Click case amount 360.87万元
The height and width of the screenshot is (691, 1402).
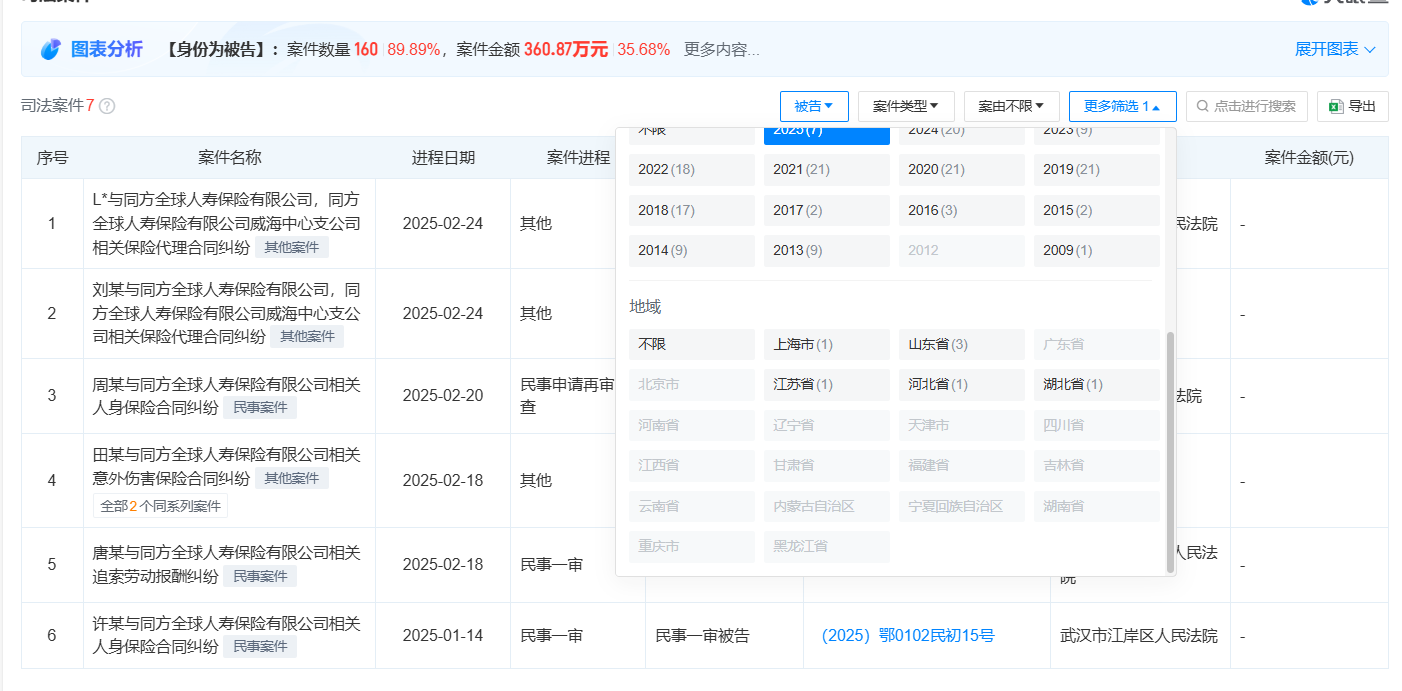566,49
